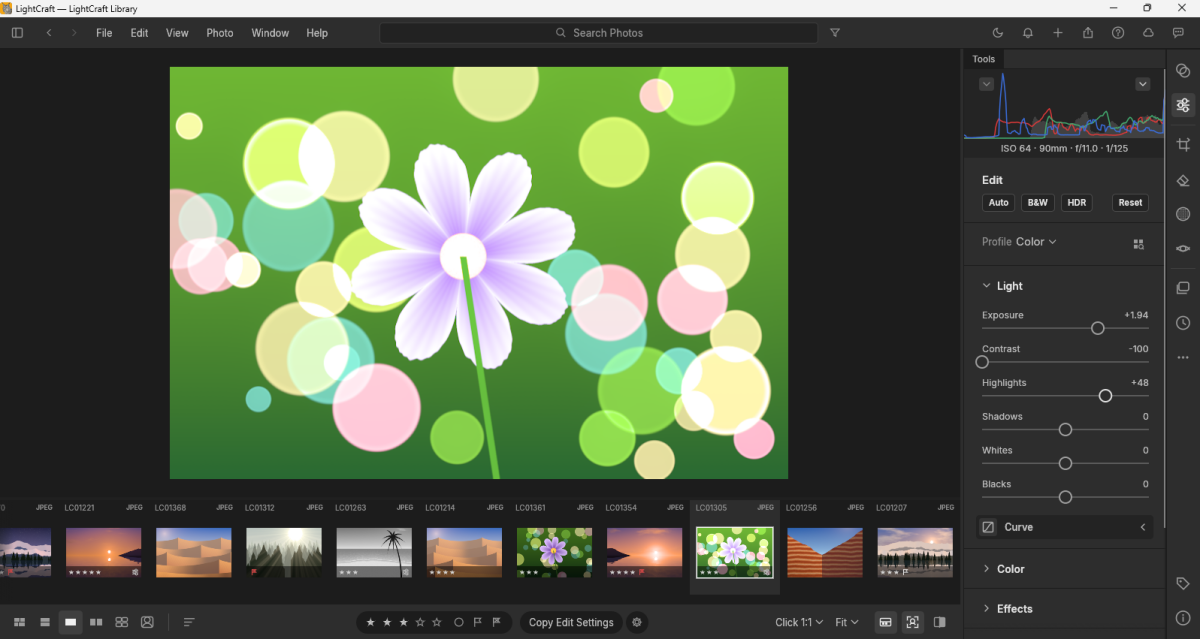Open the Click 1:1 zoom dropdown
The height and width of the screenshot is (639, 1200).
click(799, 622)
